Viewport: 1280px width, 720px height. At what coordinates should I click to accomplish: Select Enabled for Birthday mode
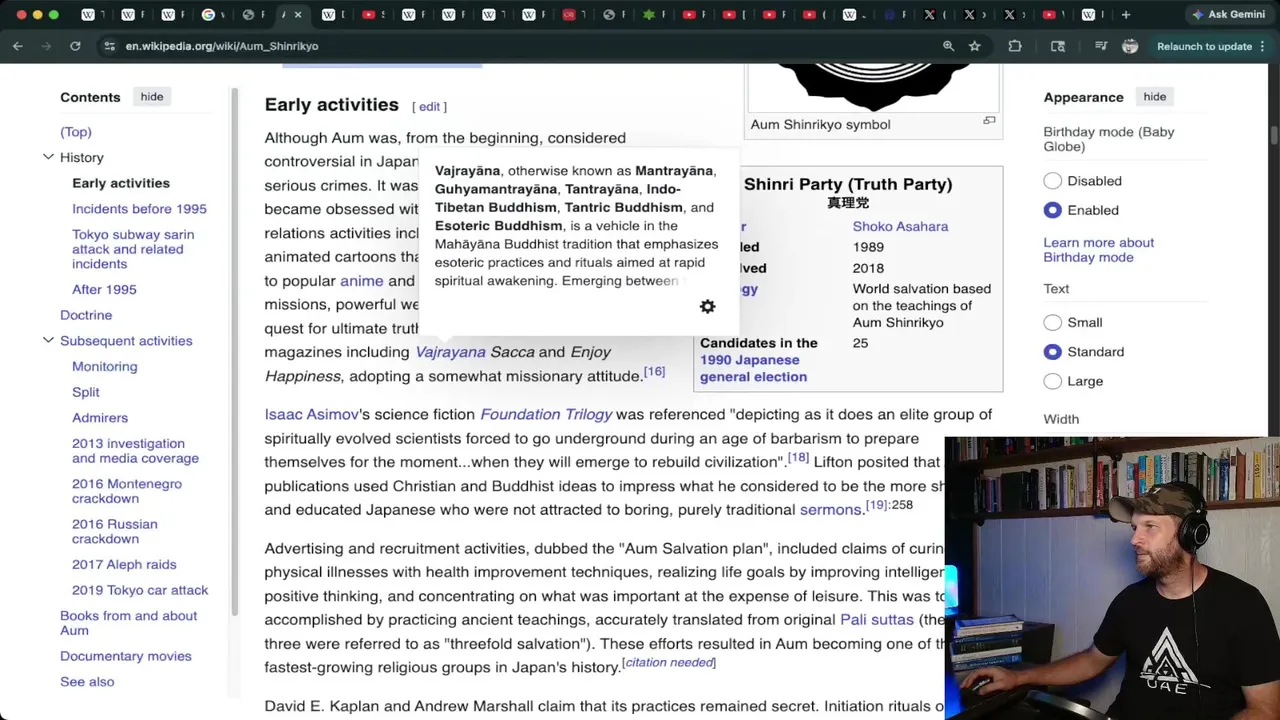point(1052,210)
